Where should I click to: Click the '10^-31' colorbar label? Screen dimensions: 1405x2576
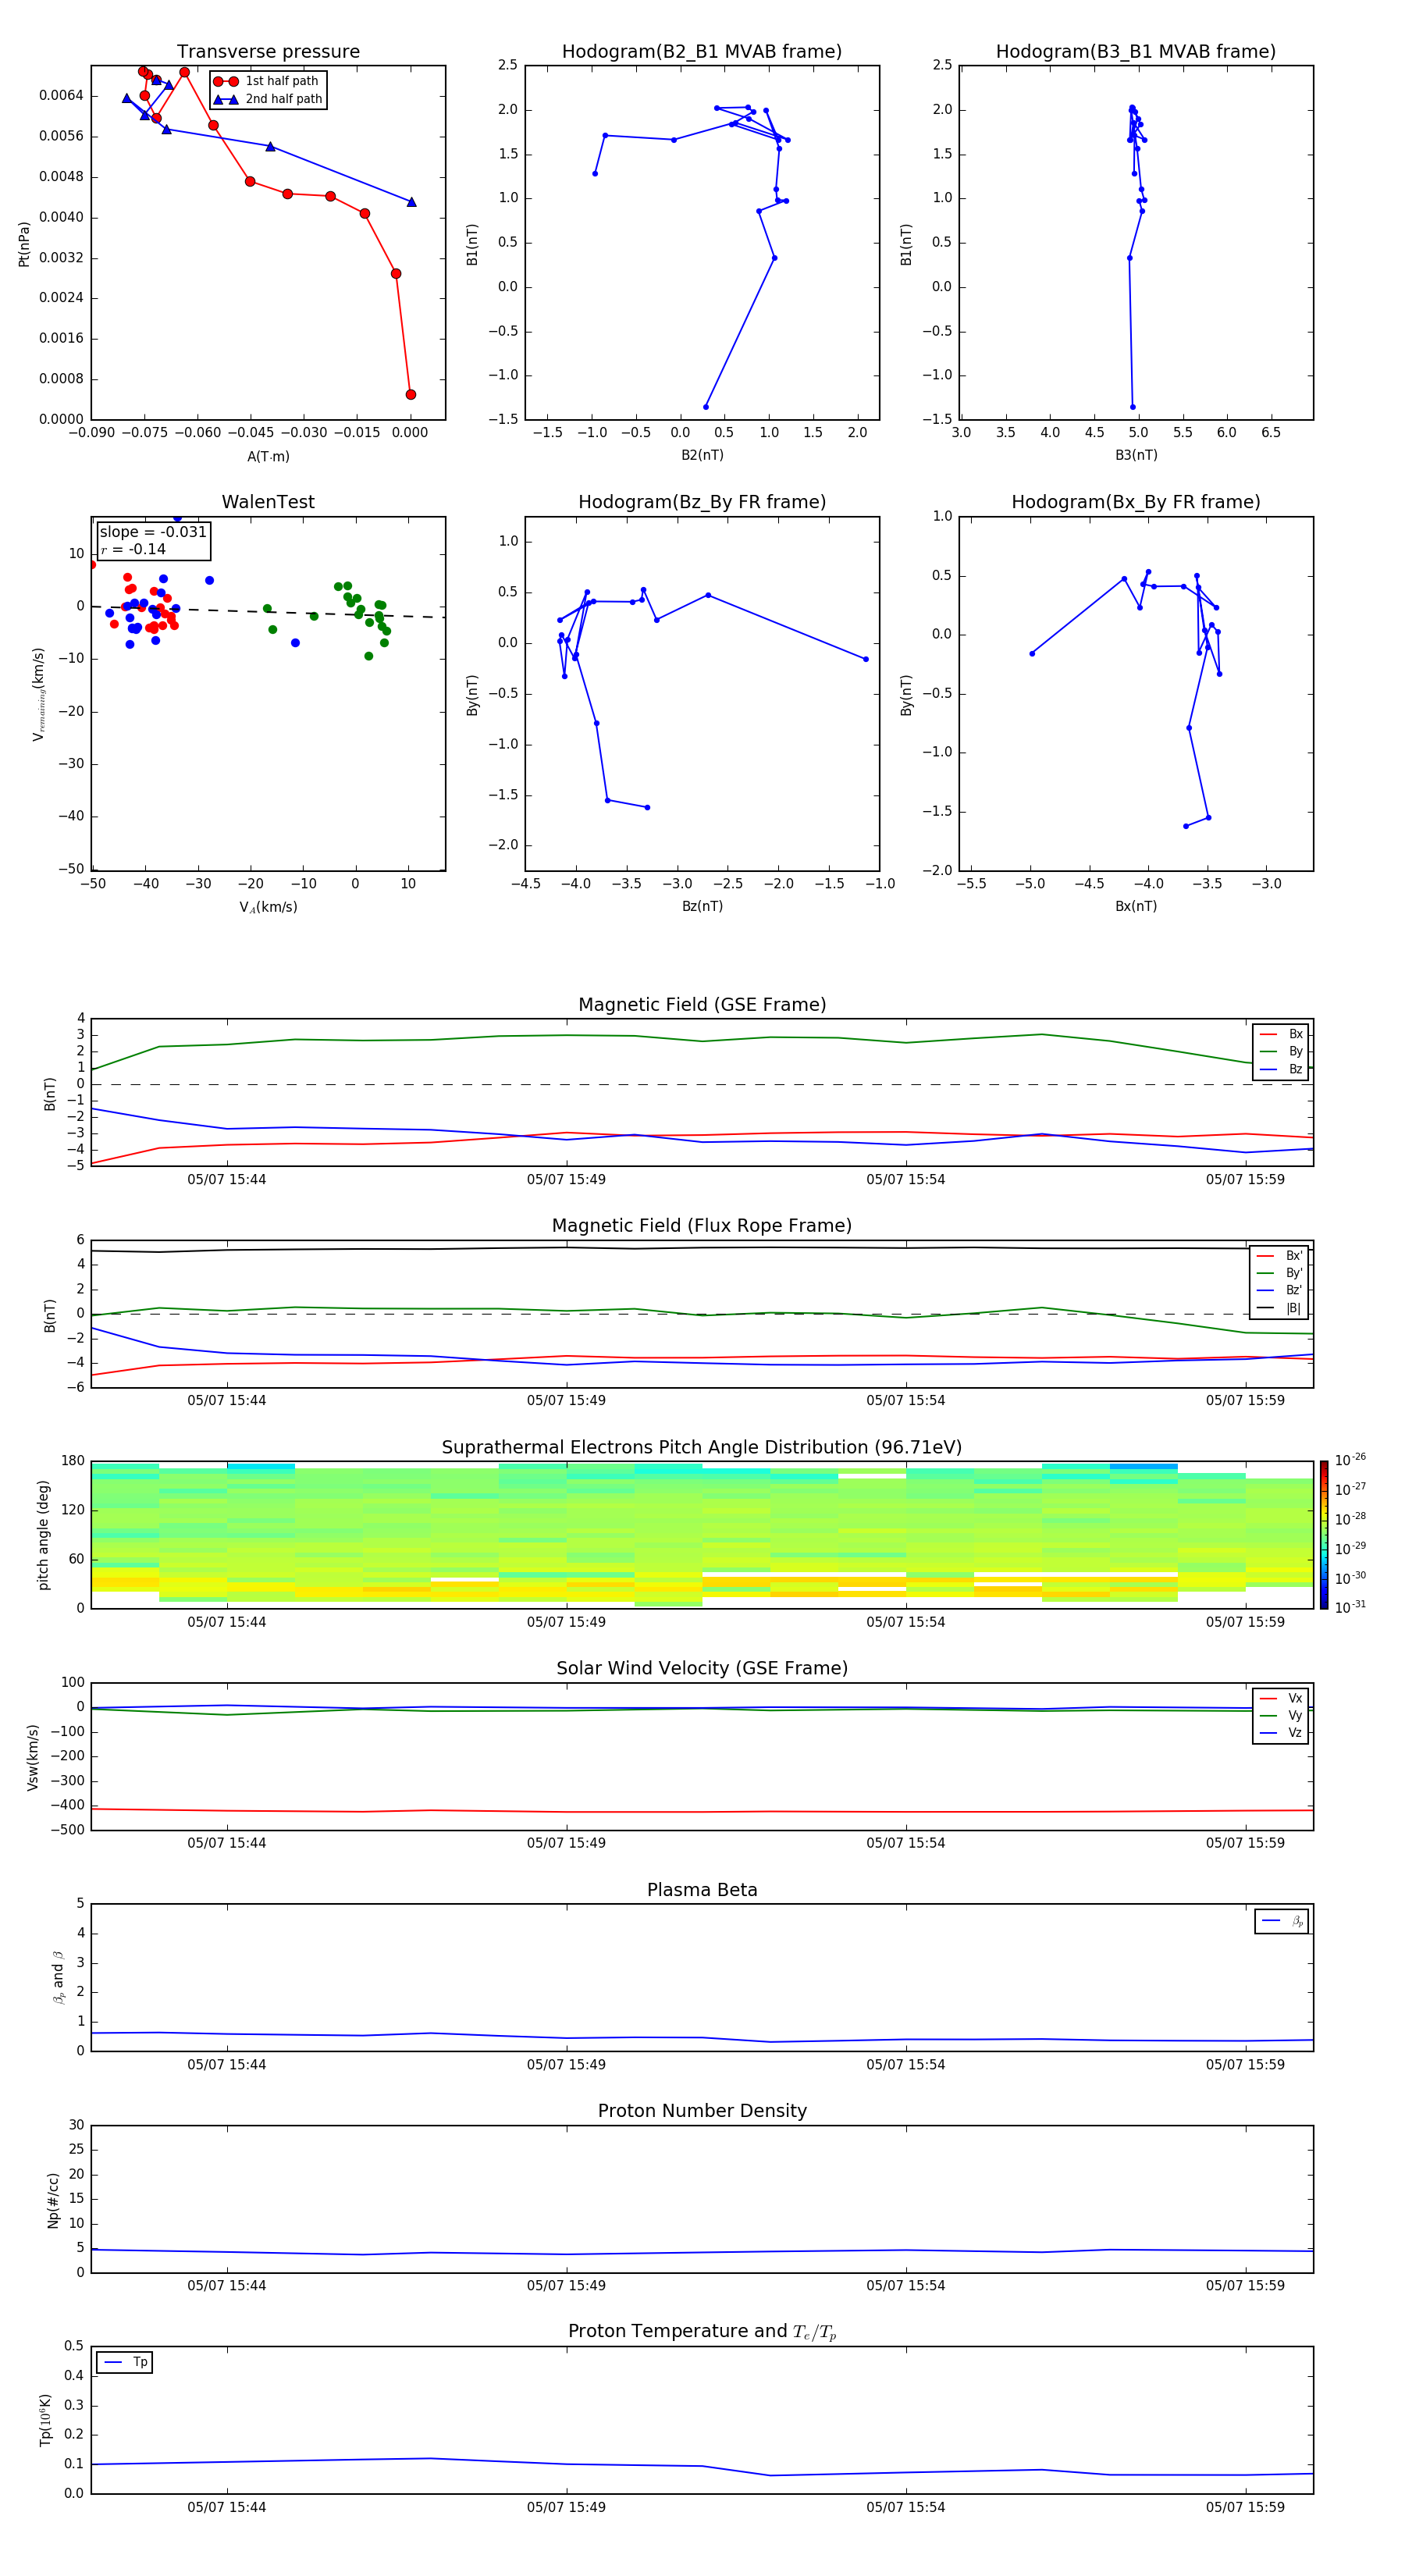[x=1350, y=1607]
